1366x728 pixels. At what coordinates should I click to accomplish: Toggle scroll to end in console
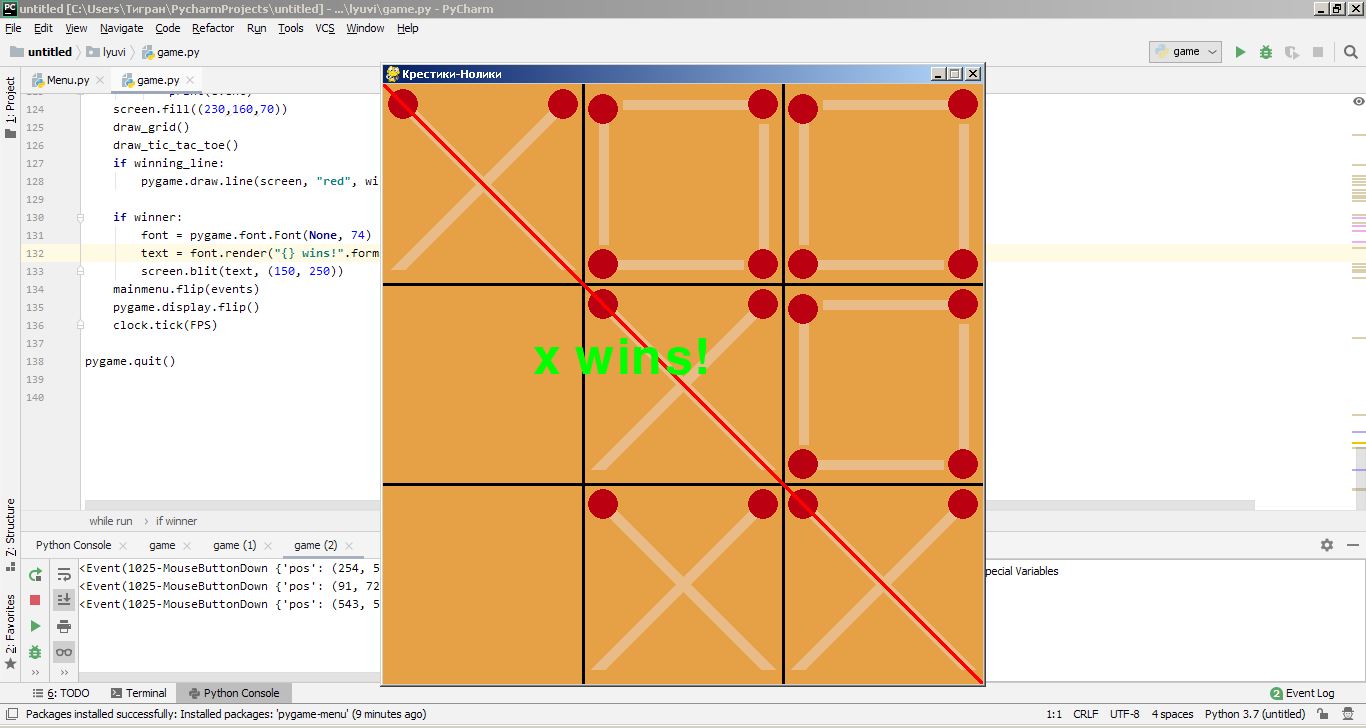[x=64, y=600]
